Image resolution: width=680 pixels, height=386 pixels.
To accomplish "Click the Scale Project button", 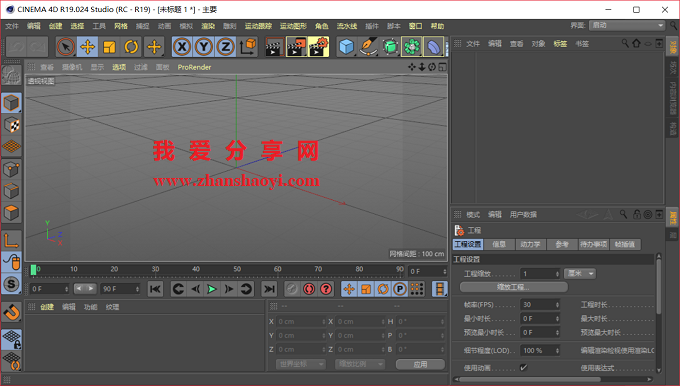I will [513, 287].
